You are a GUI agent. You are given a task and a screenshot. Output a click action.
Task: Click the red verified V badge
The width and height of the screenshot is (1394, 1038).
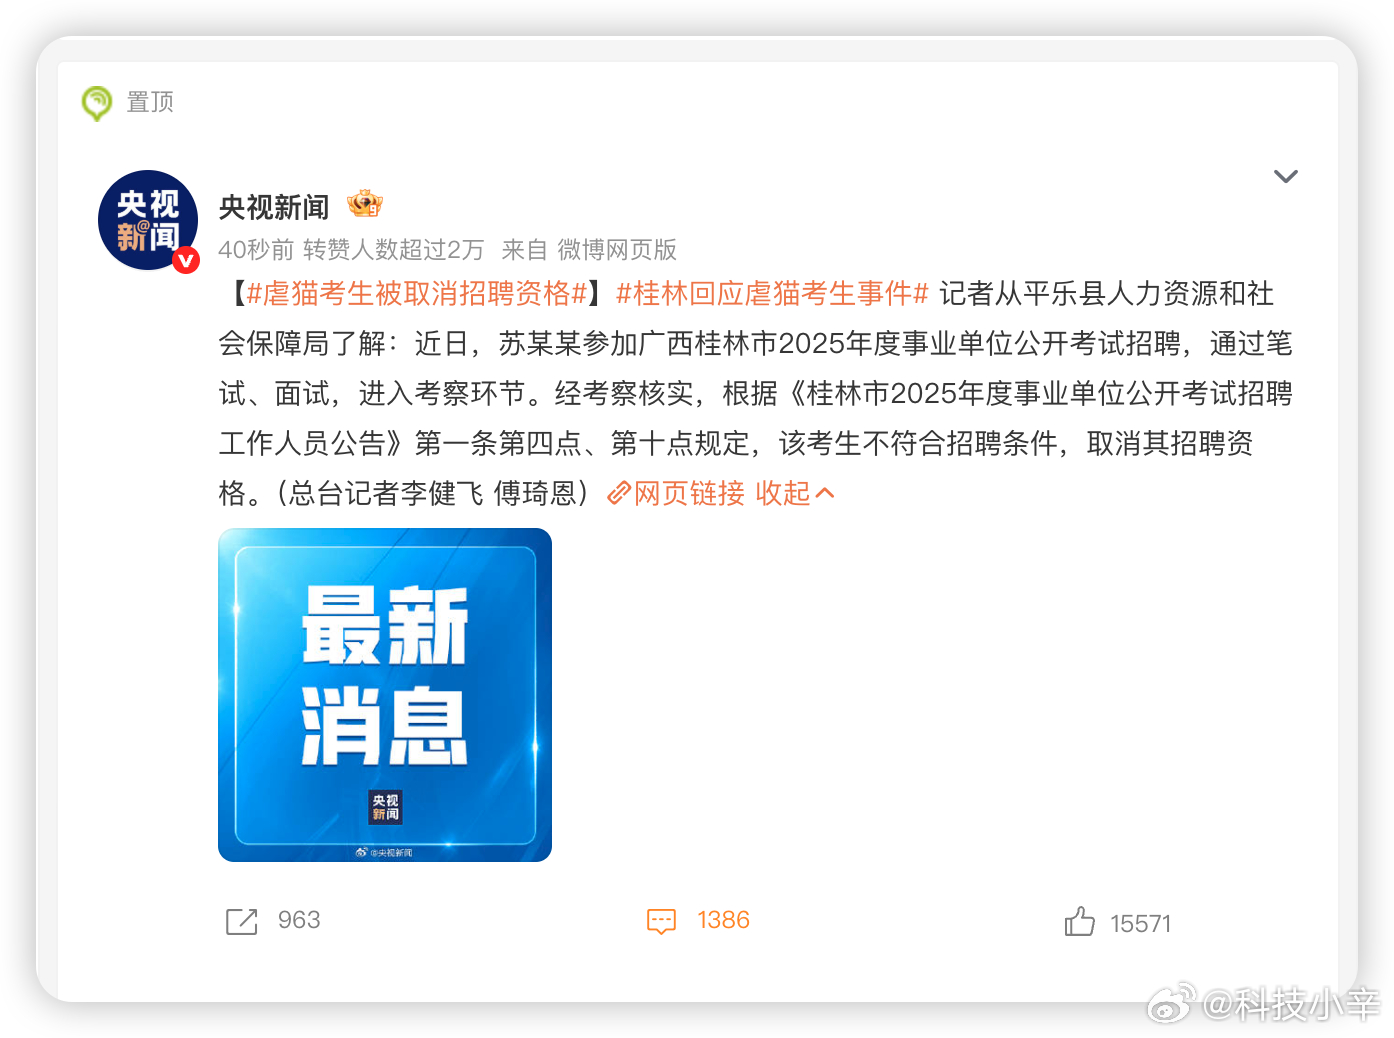[186, 261]
